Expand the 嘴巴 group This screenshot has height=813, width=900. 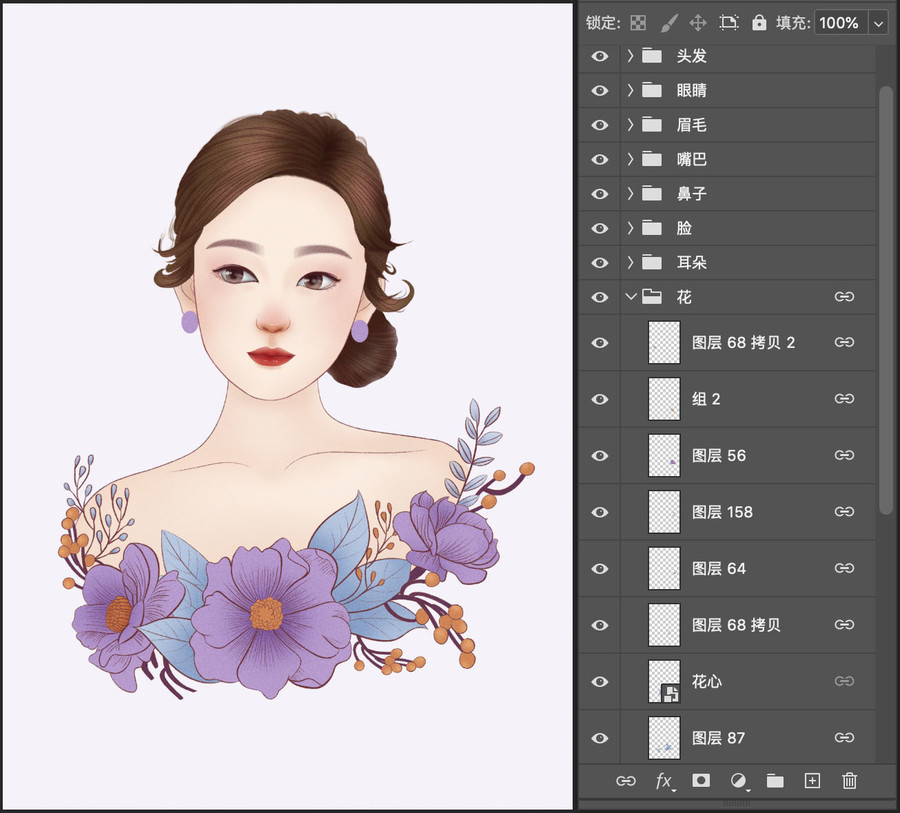pyautogui.click(x=631, y=159)
